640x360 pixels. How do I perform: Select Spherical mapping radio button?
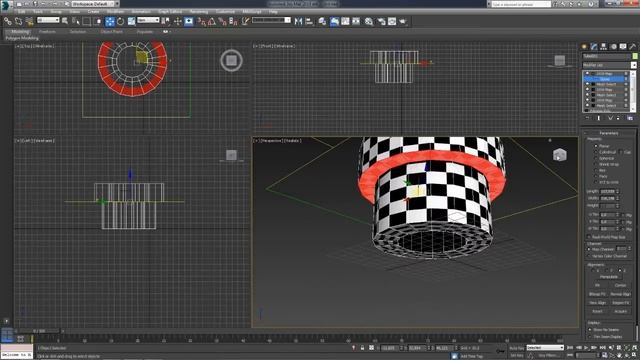pyautogui.click(x=596, y=158)
